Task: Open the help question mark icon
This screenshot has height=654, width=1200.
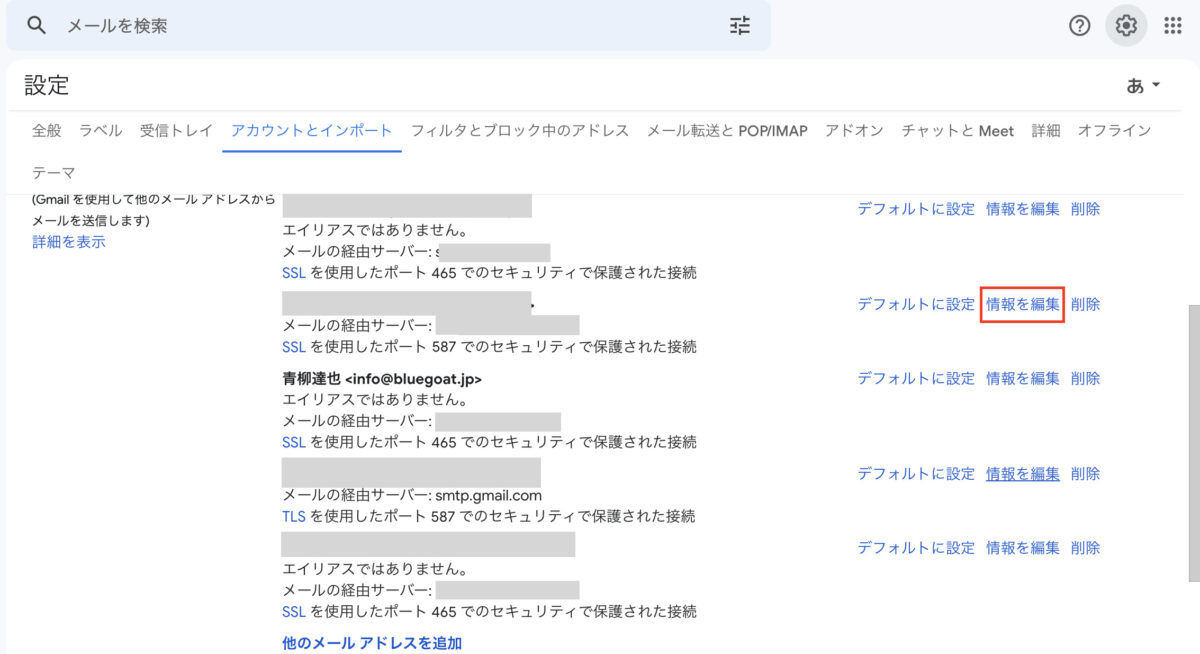Action: pyautogui.click(x=1079, y=26)
